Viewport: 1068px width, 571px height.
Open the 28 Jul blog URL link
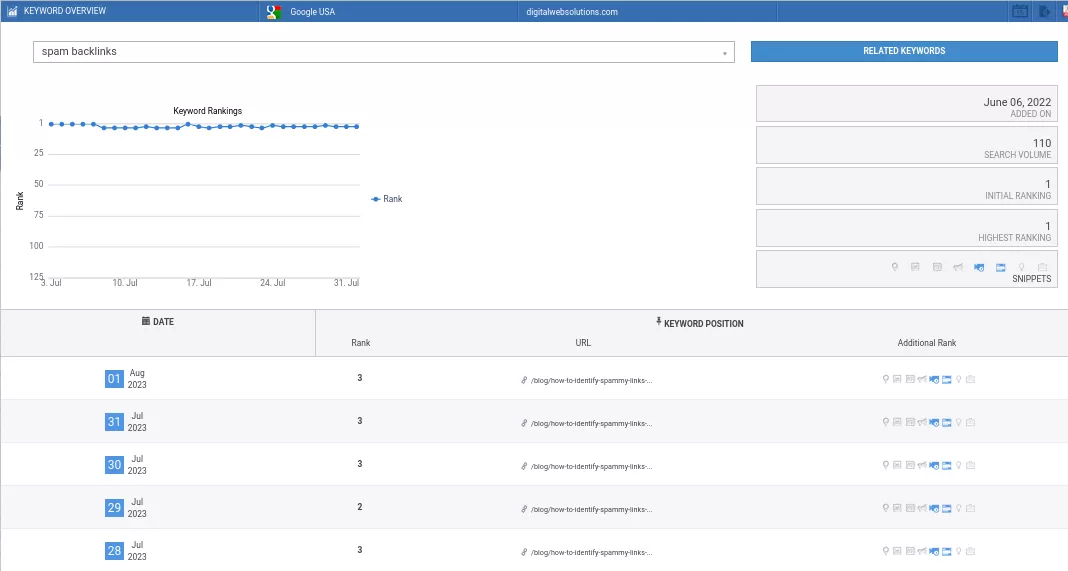(x=591, y=551)
